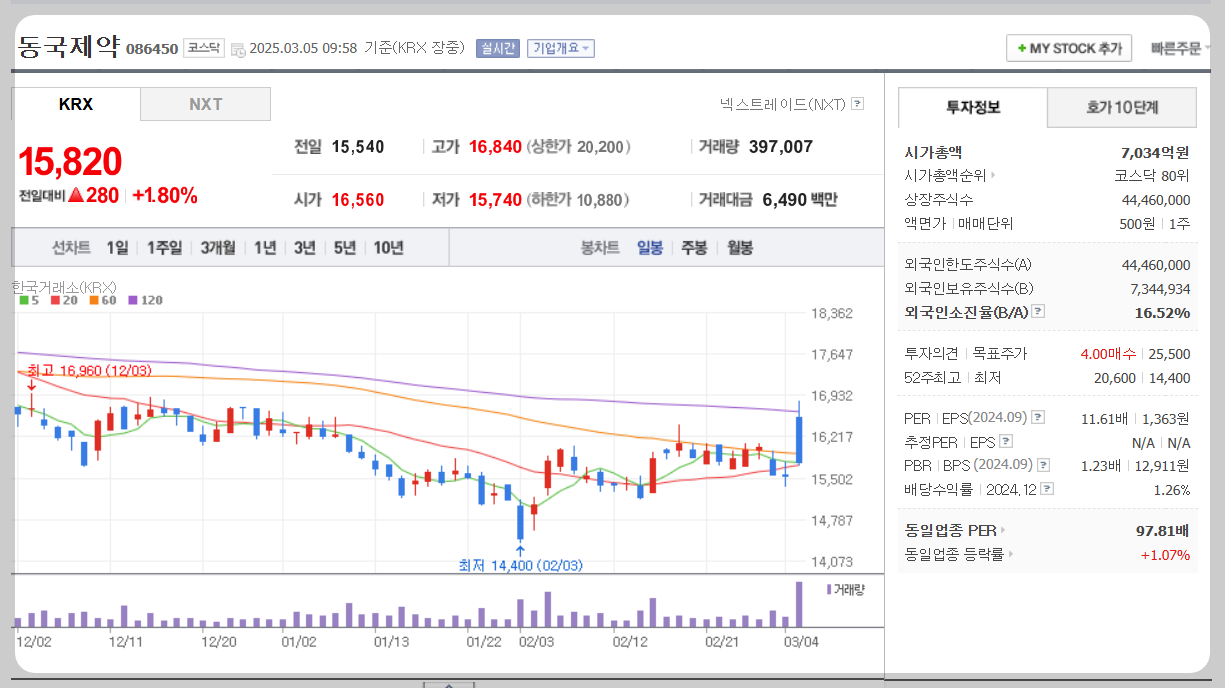The width and height of the screenshot is (1225, 688).
Task: Click the stock code 086450
Action: 152,49
